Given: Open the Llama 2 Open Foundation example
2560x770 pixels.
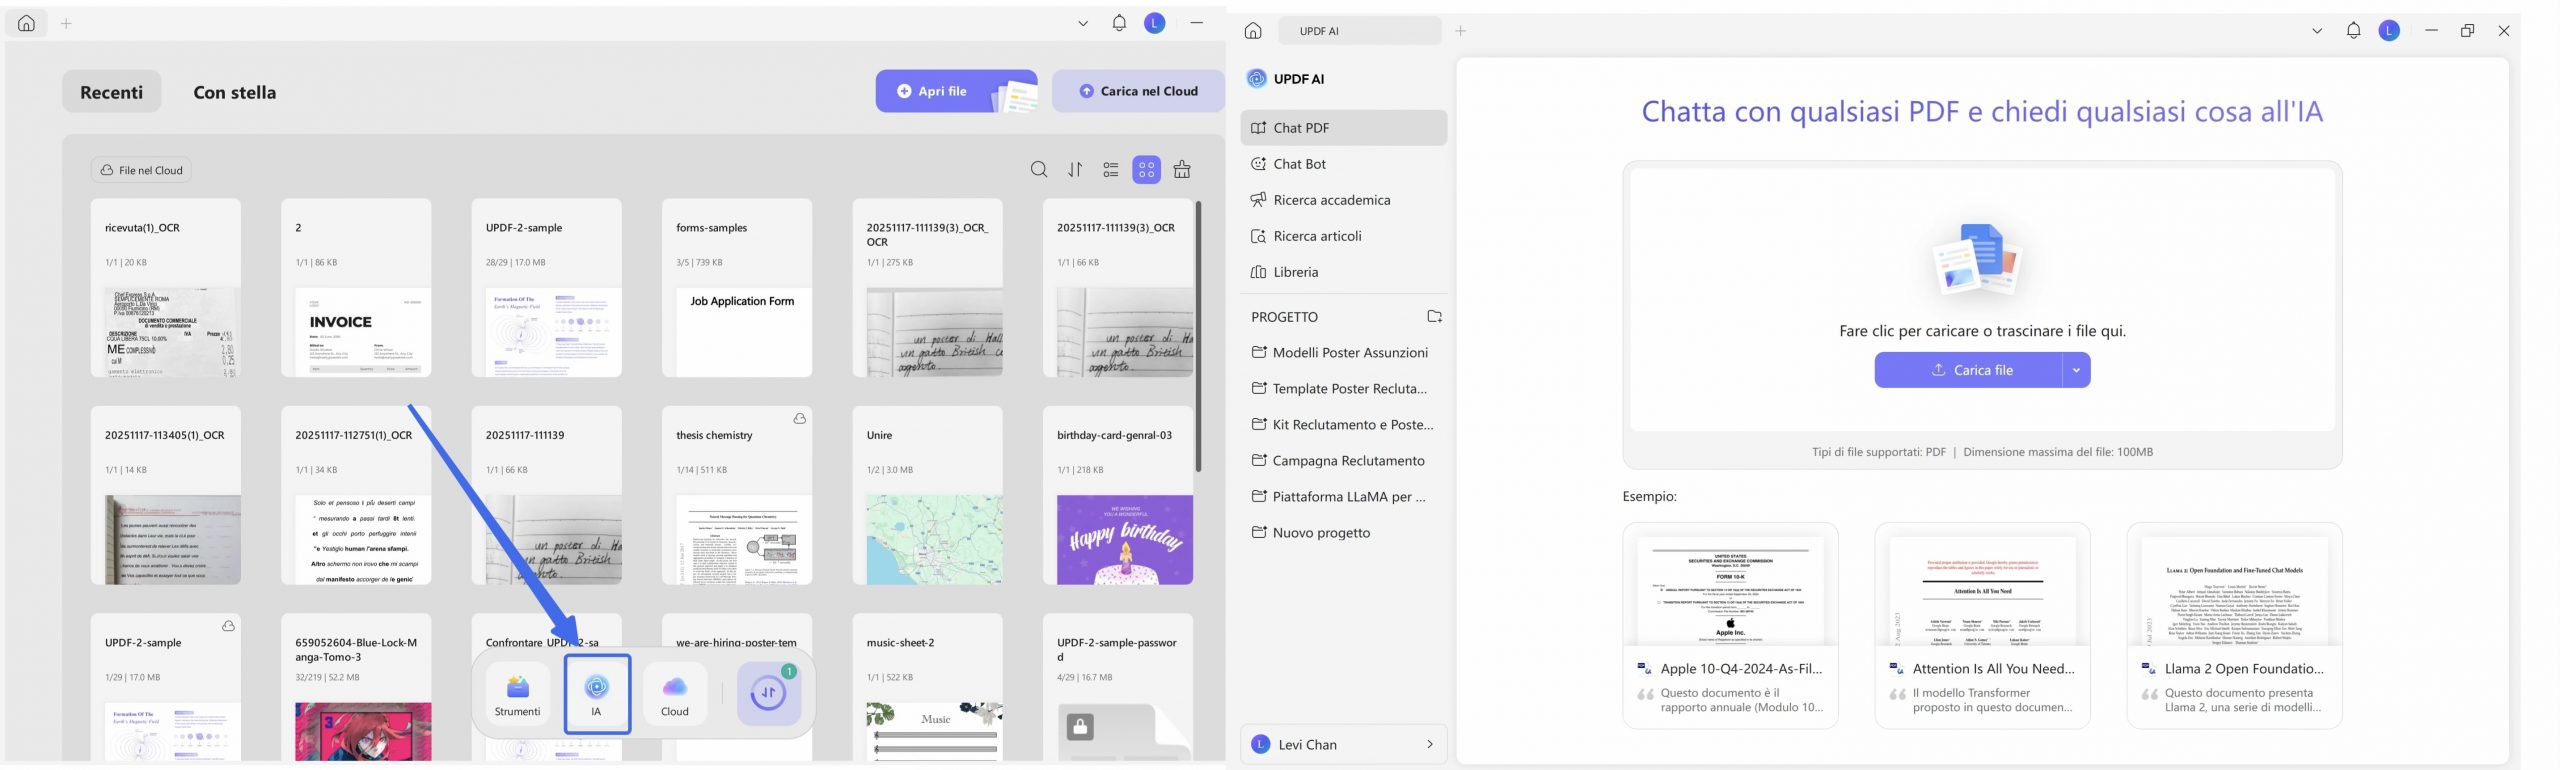Looking at the screenshot, I should click(2235, 625).
